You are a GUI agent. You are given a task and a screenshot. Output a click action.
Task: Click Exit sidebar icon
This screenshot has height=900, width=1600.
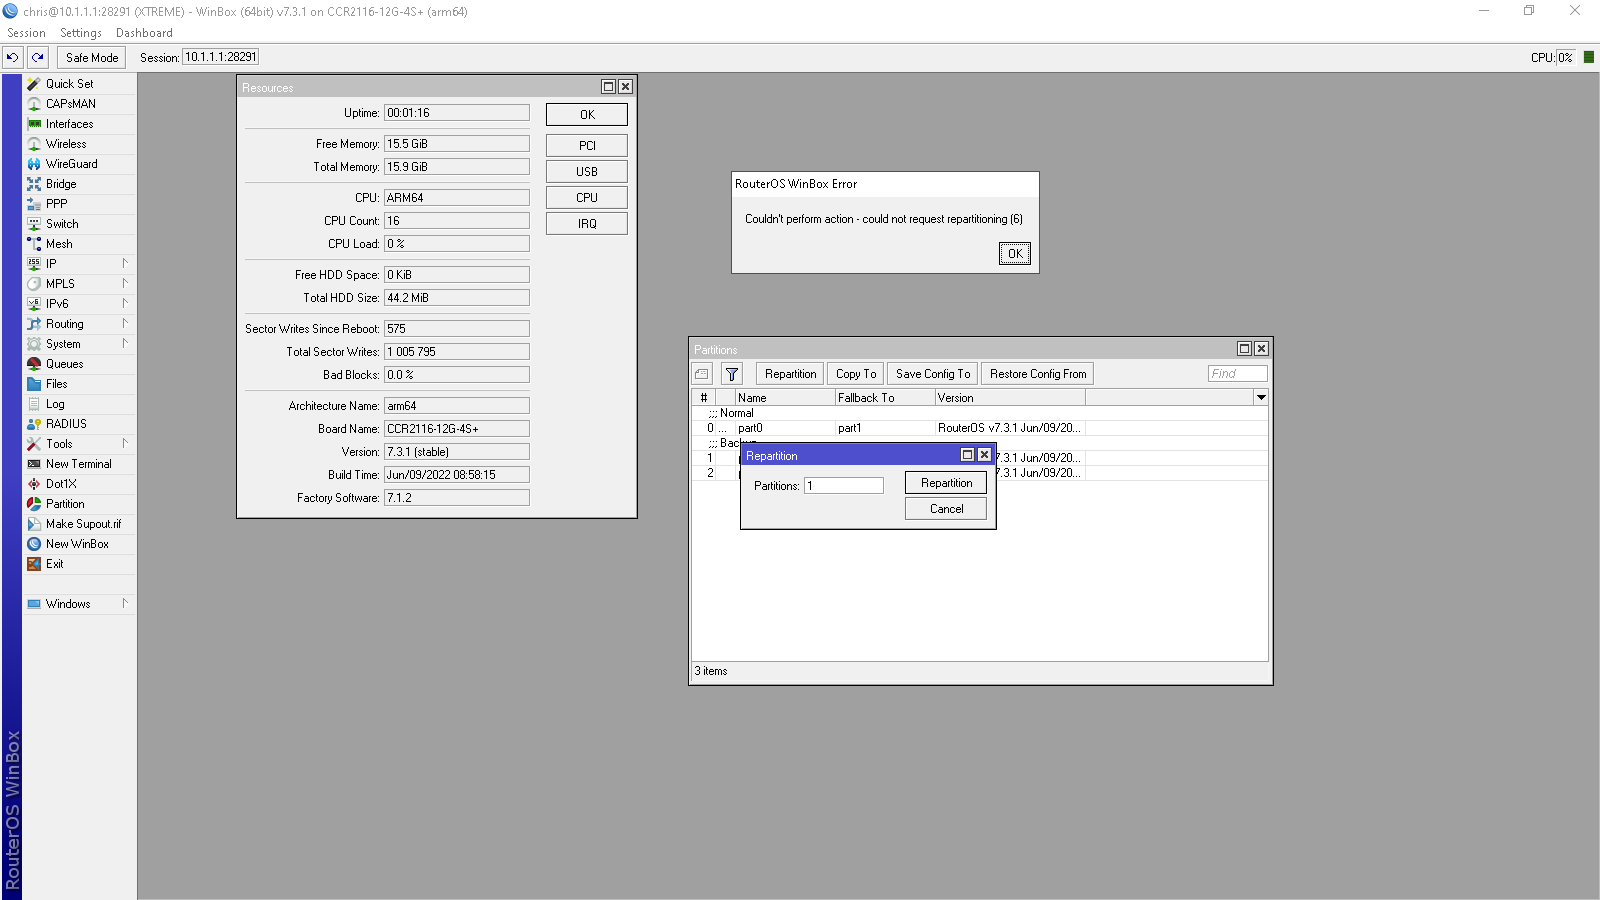tap(34, 564)
